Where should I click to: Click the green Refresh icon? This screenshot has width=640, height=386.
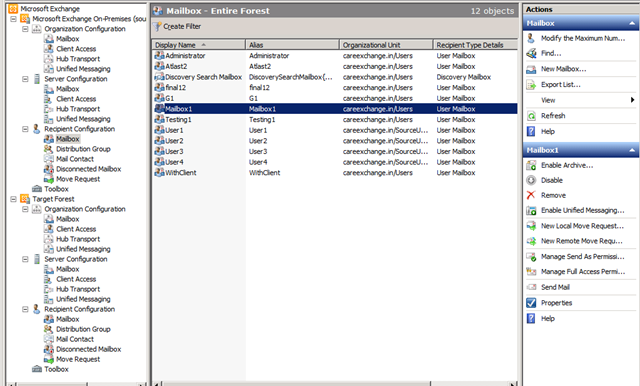coord(531,116)
